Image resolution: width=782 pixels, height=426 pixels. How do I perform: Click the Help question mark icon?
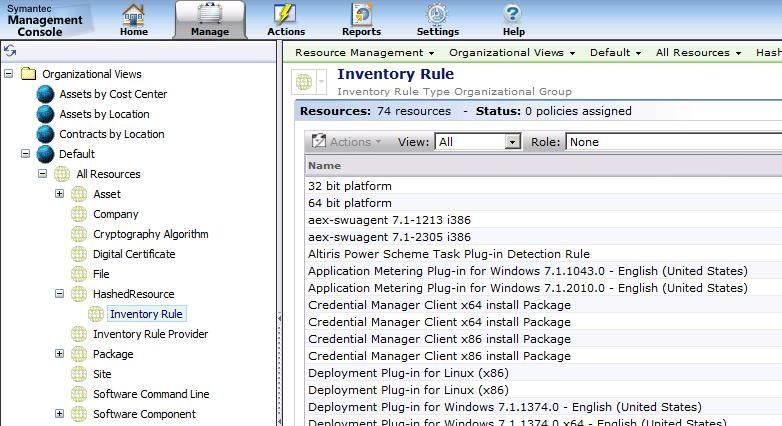pos(513,16)
